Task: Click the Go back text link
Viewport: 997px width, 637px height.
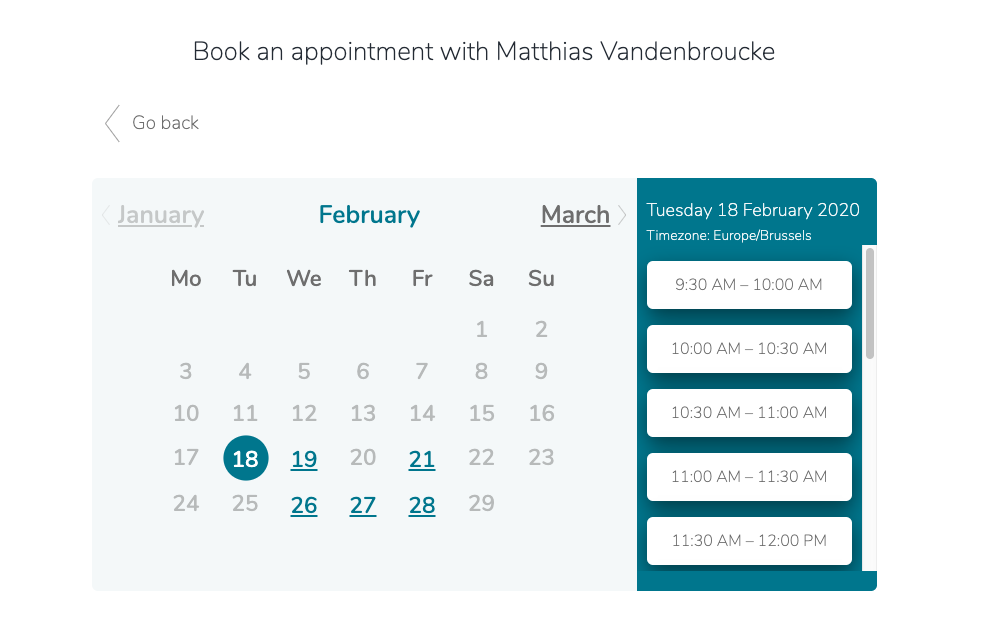Action: [x=165, y=123]
